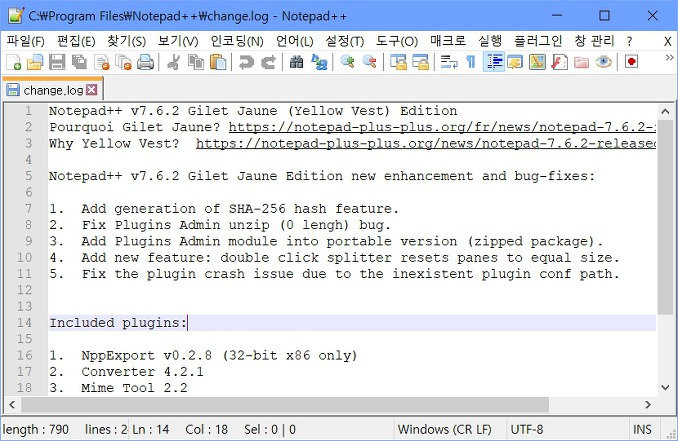678x441 pixels.
Task: Open the Why Yellow Vest news link
Action: click(x=426, y=144)
